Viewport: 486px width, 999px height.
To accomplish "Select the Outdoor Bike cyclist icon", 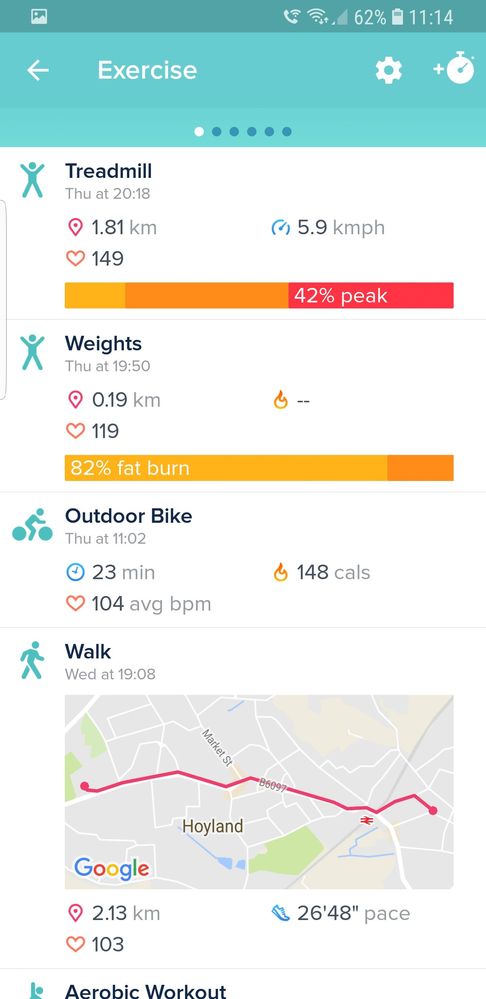I will point(32,525).
